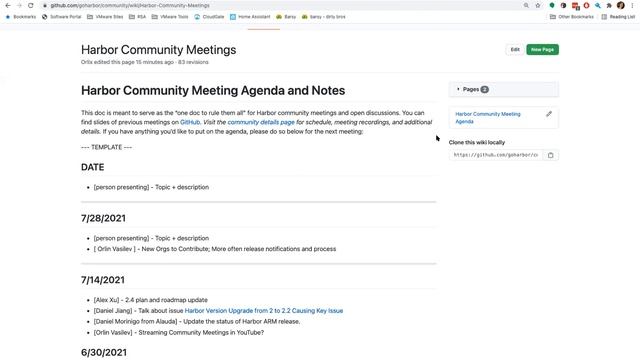
Task: Open the Reading List
Action: [618, 17]
